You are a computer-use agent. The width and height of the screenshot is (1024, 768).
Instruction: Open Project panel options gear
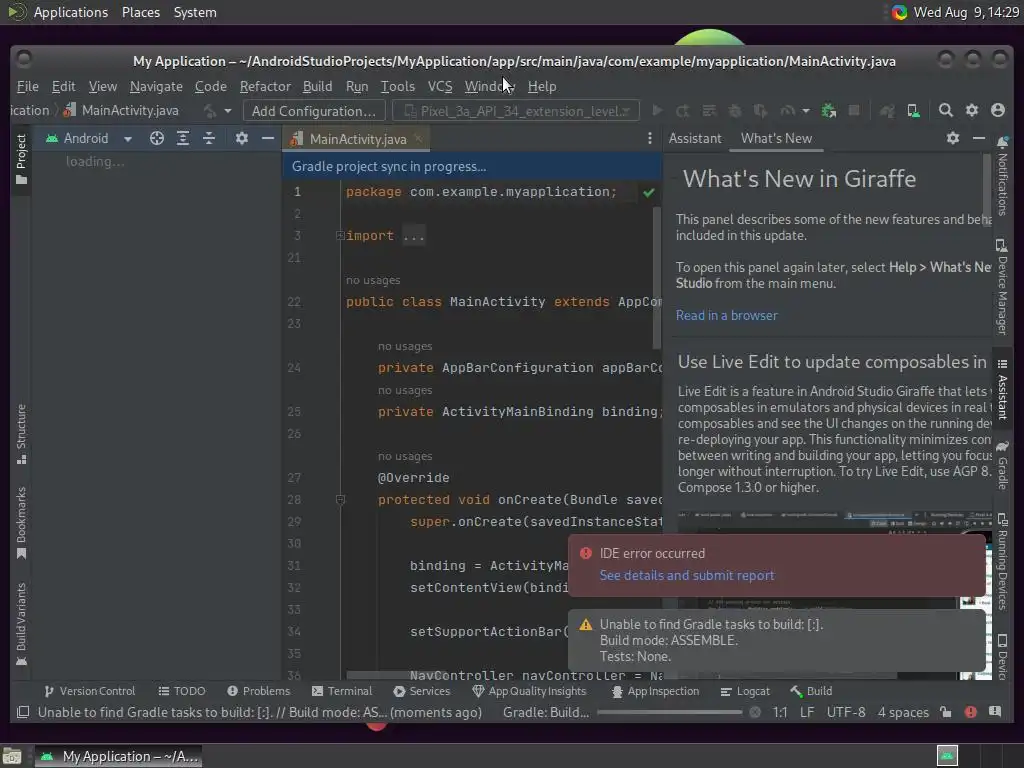[242, 138]
